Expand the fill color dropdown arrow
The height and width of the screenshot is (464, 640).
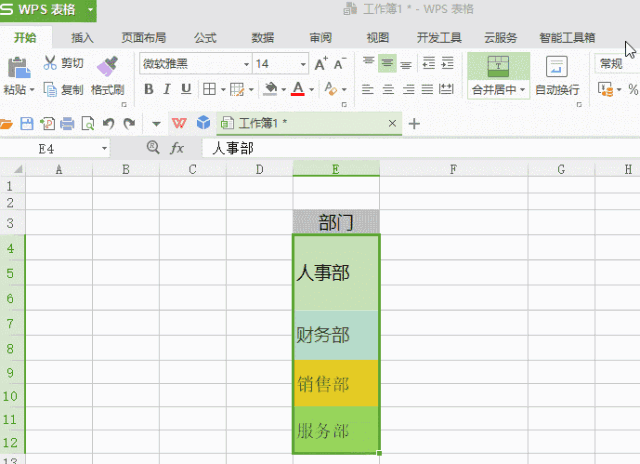point(283,89)
